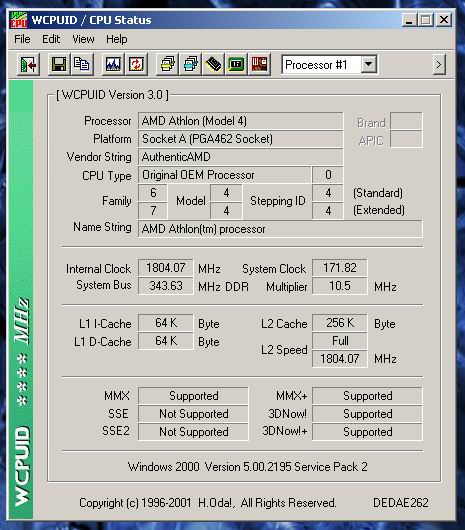Open the Help menu
The width and height of the screenshot is (465, 530).
coord(117,39)
